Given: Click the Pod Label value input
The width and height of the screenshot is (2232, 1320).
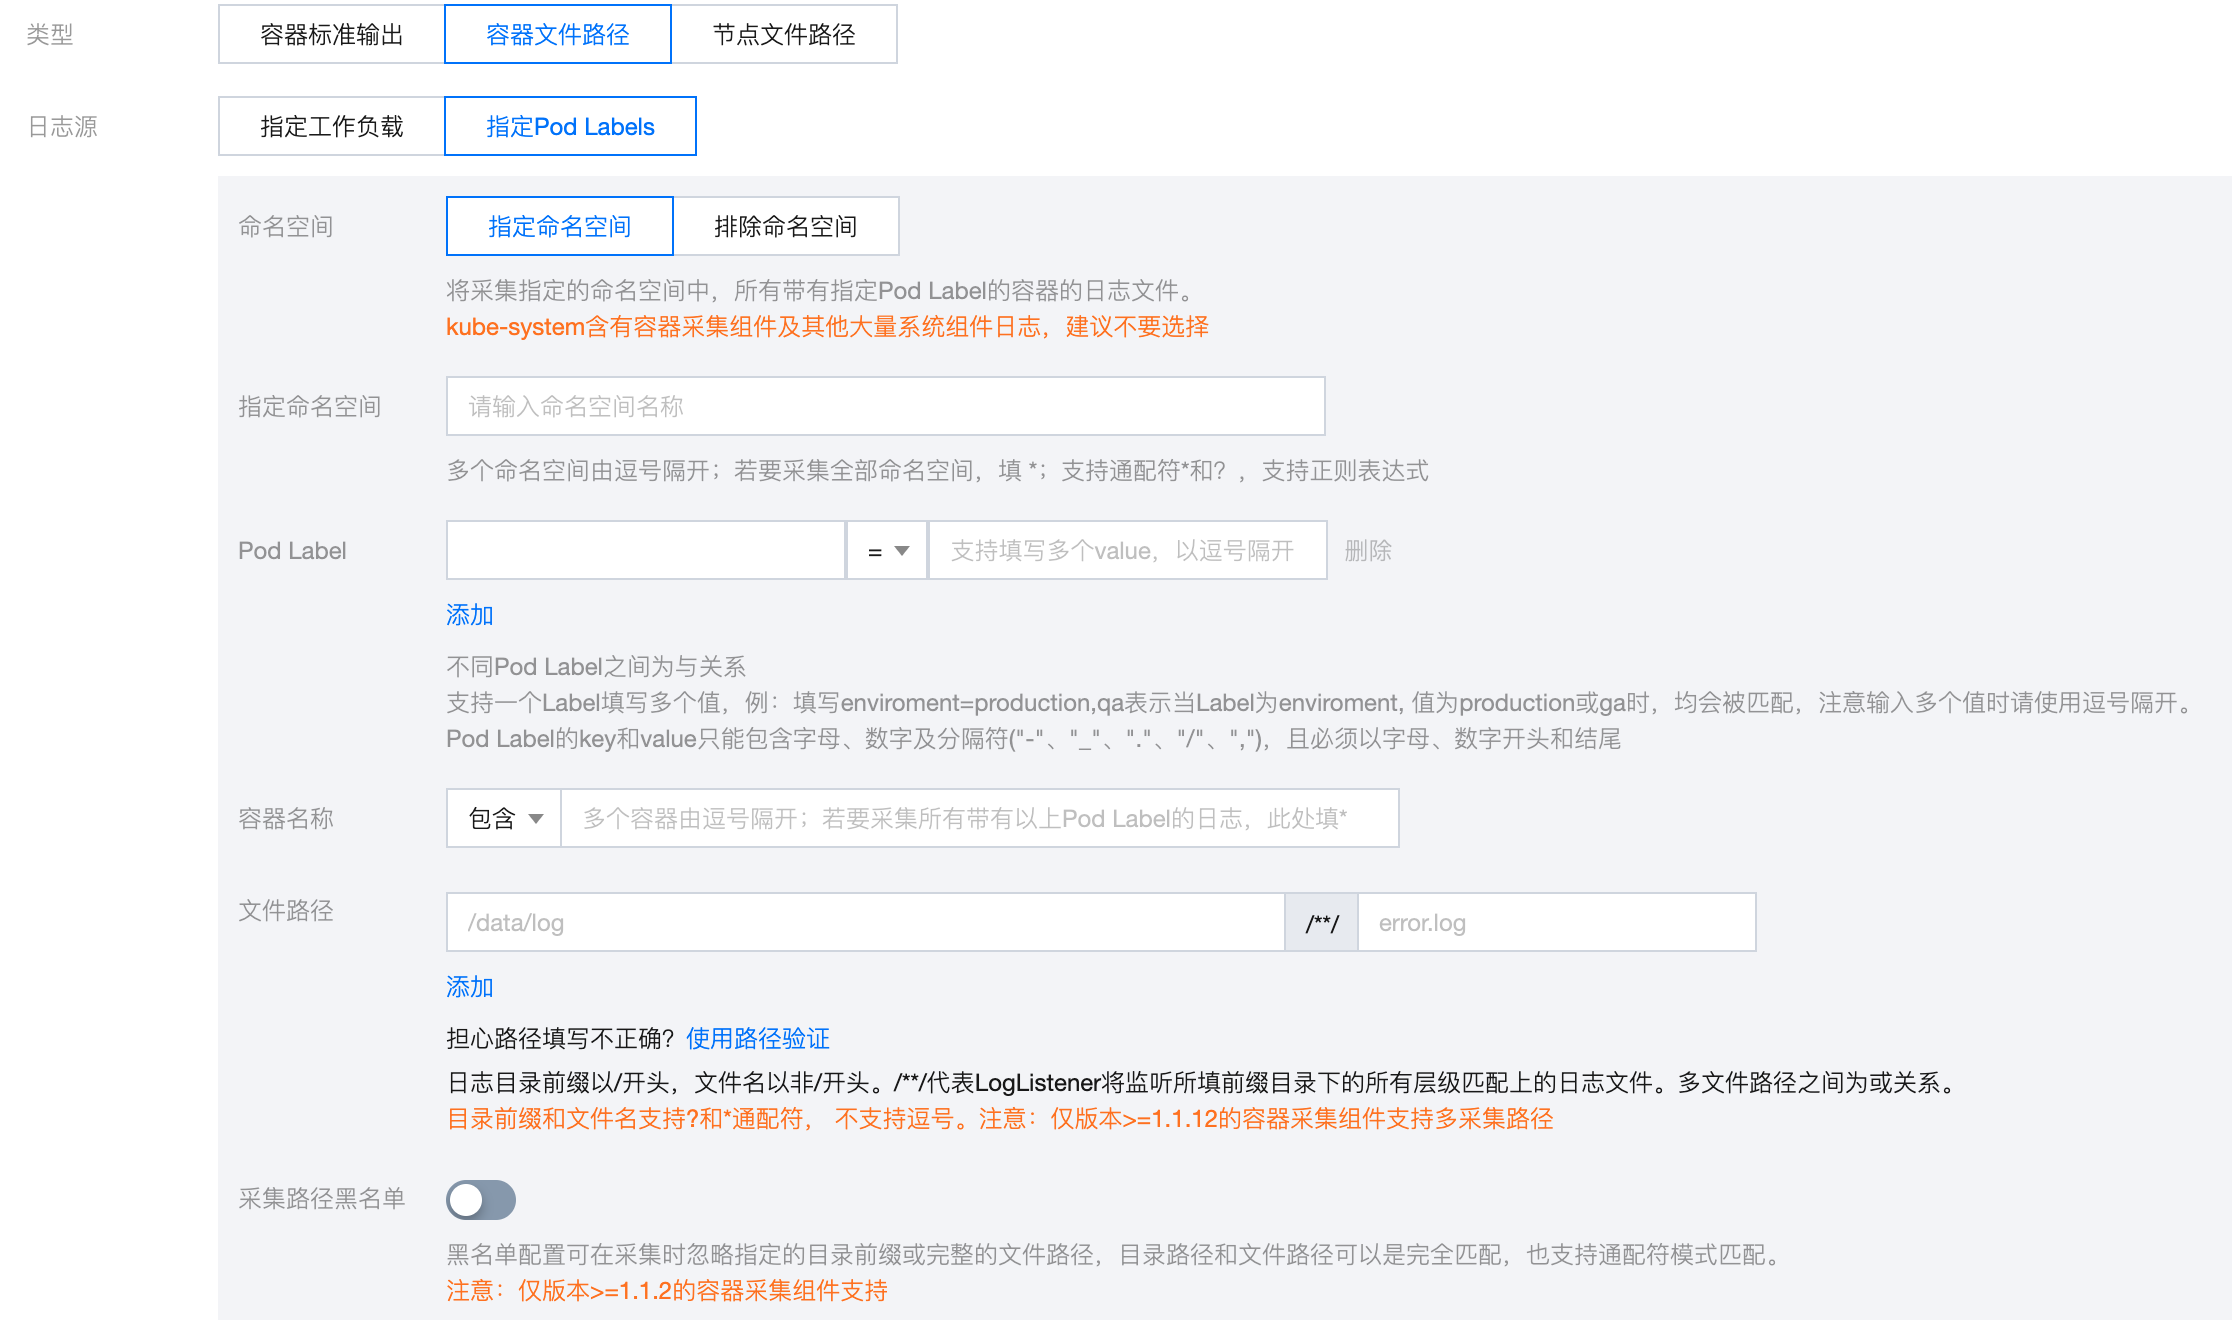Looking at the screenshot, I should tap(1127, 551).
